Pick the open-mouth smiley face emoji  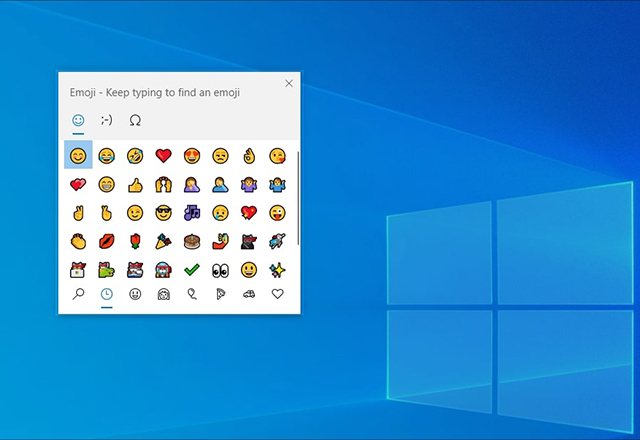(x=249, y=270)
